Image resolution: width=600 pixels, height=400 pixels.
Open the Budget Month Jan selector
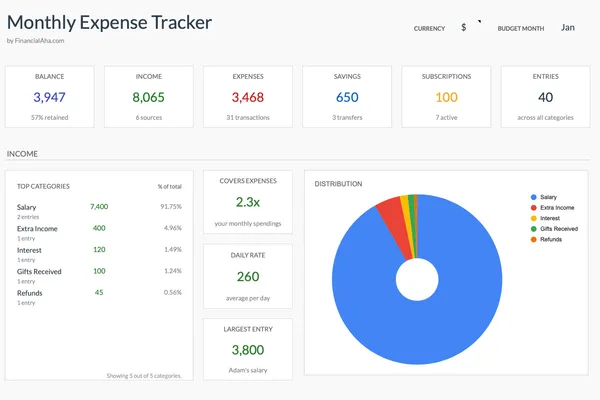click(568, 28)
